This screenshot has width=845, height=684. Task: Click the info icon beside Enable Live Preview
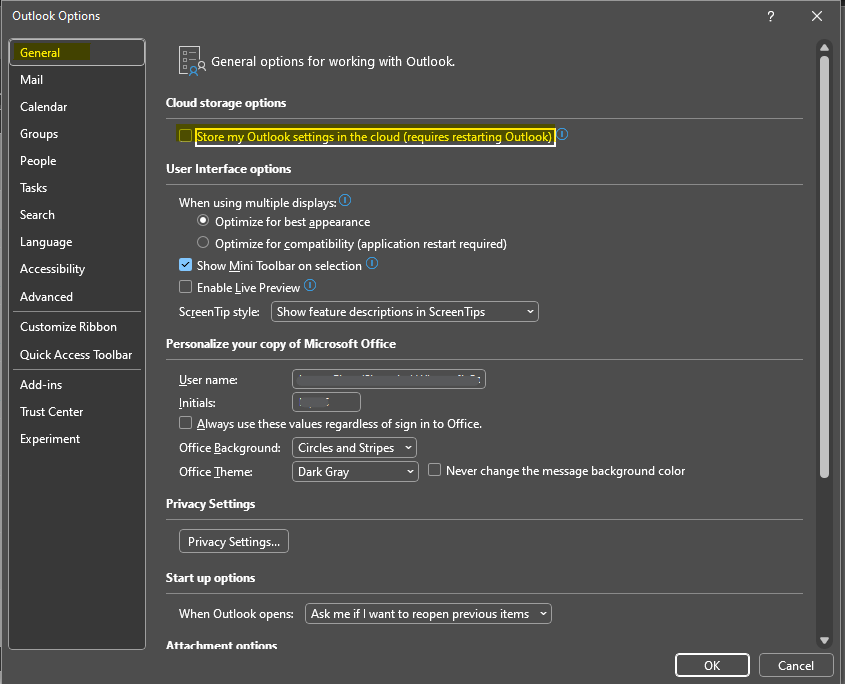click(310, 286)
